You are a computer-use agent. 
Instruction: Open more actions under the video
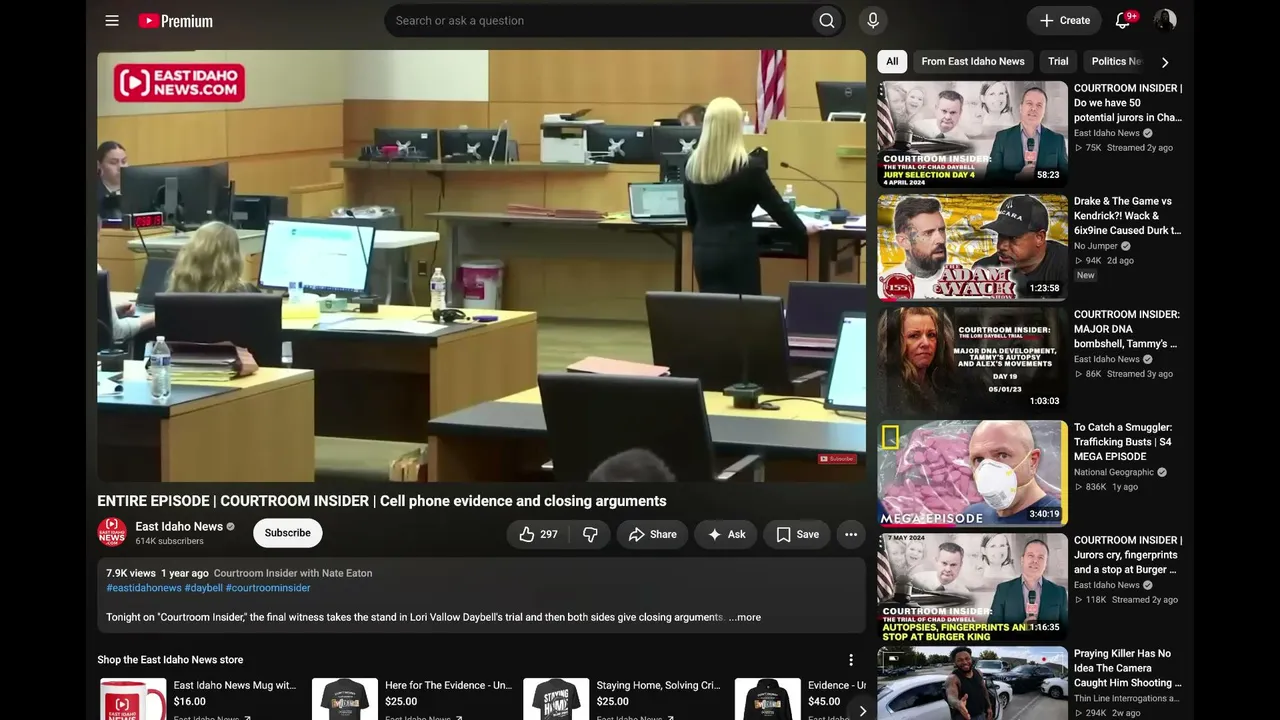click(x=851, y=534)
